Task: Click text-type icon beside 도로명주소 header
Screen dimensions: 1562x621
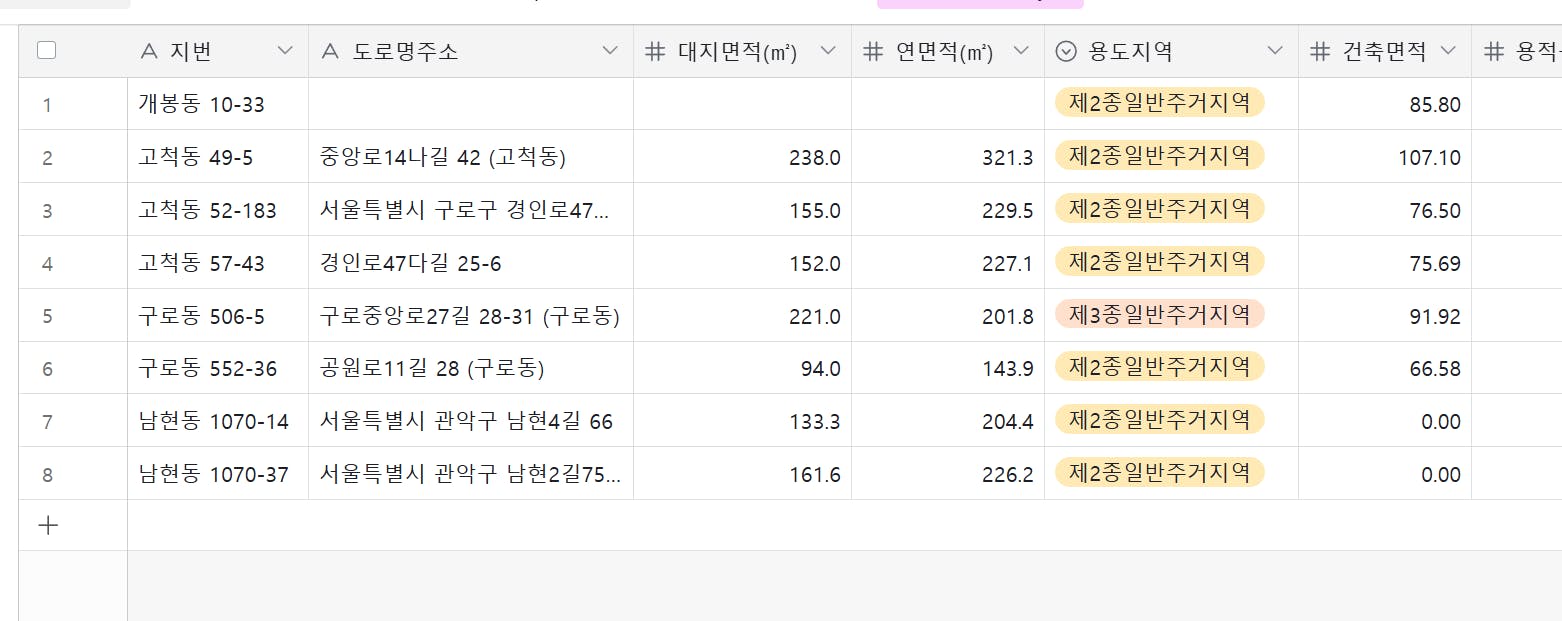Action: [x=331, y=52]
